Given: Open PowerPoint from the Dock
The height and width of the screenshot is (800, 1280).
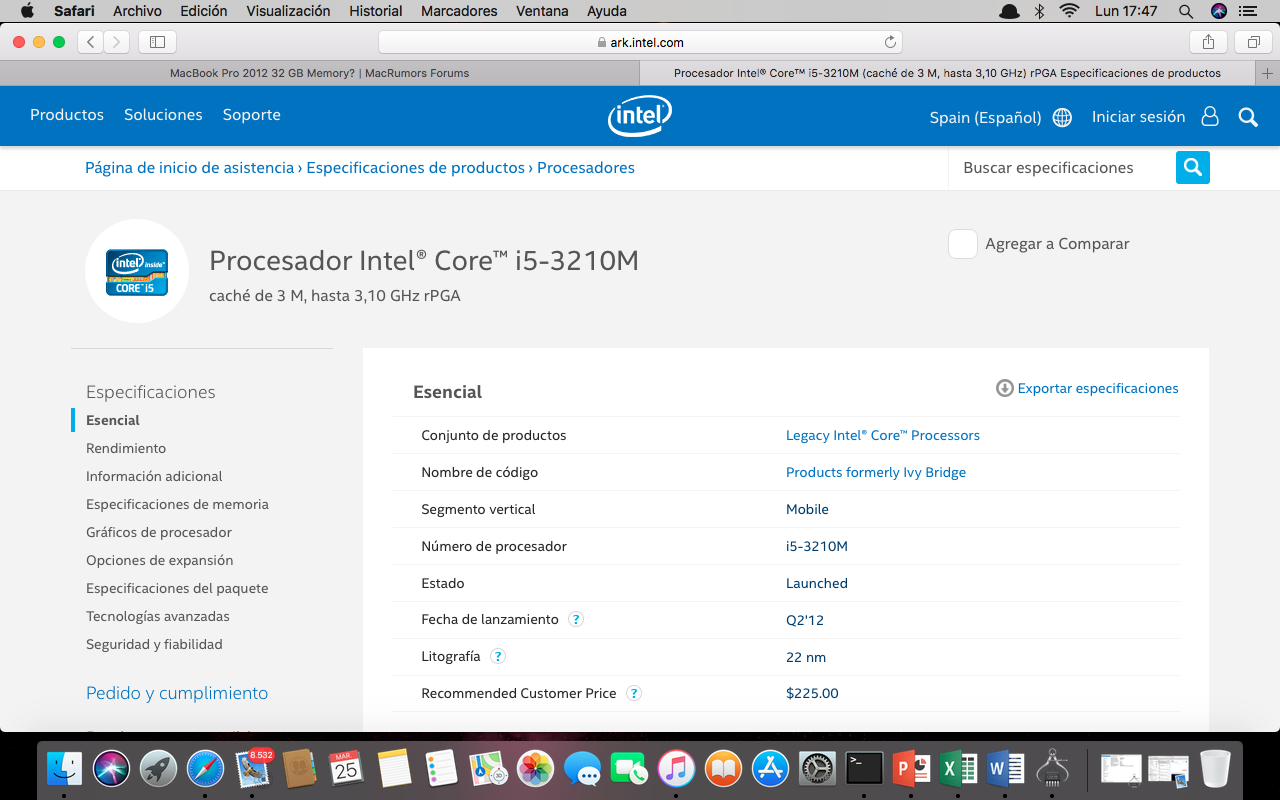Looking at the screenshot, I should point(911,768).
